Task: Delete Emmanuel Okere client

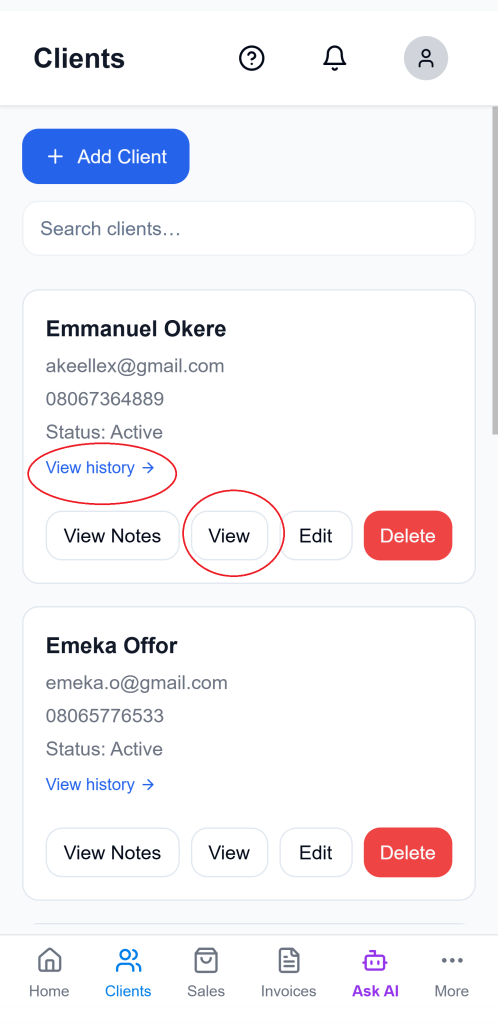Action: [408, 536]
